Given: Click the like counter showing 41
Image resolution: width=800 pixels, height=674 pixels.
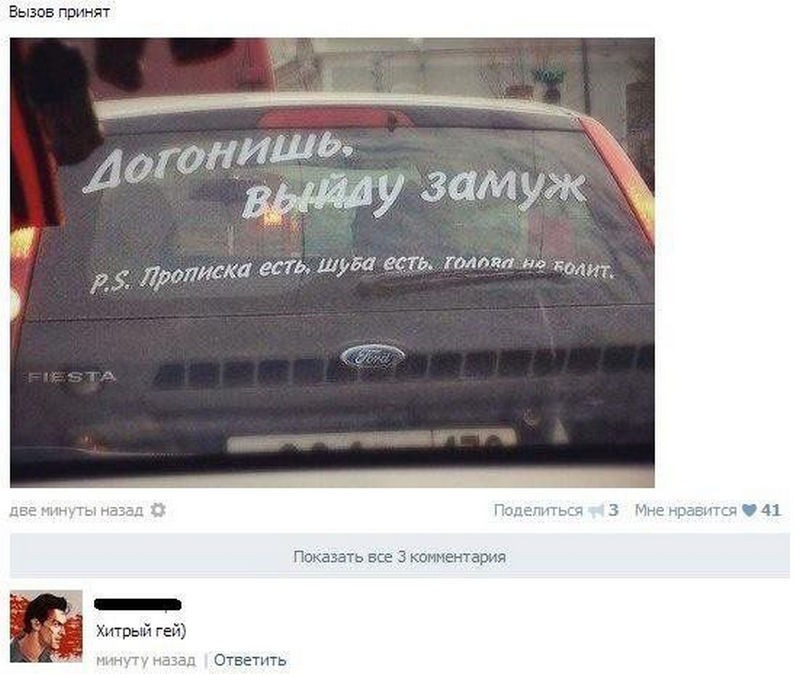Looking at the screenshot, I should pyautogui.click(x=771, y=510).
